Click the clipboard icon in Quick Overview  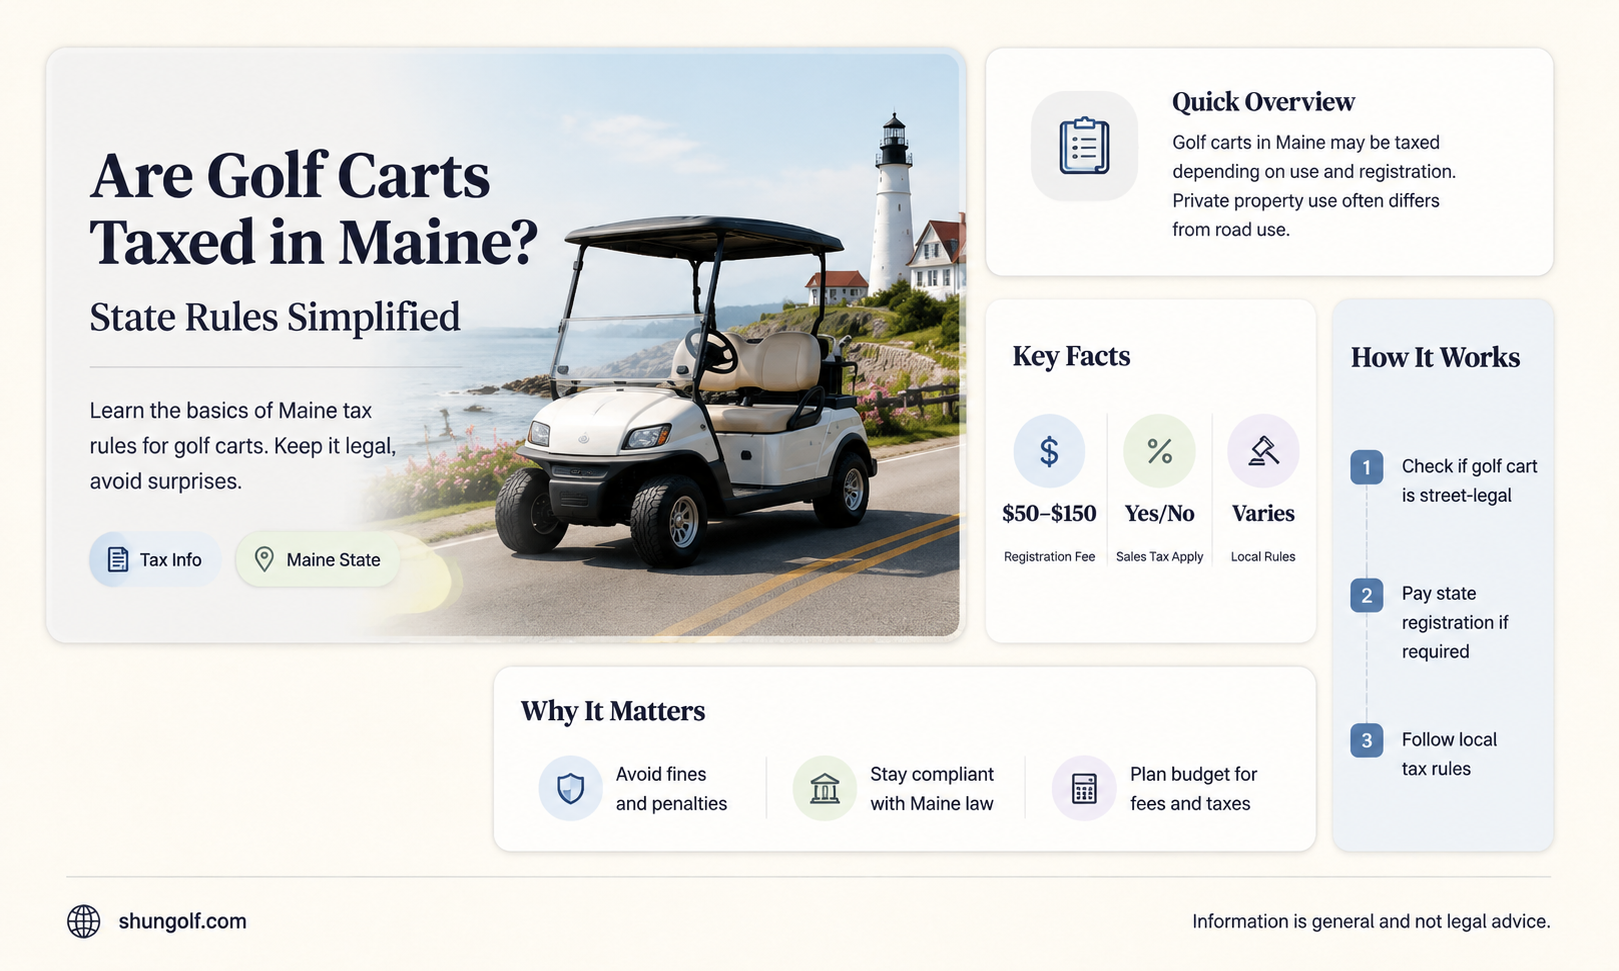1084,146
